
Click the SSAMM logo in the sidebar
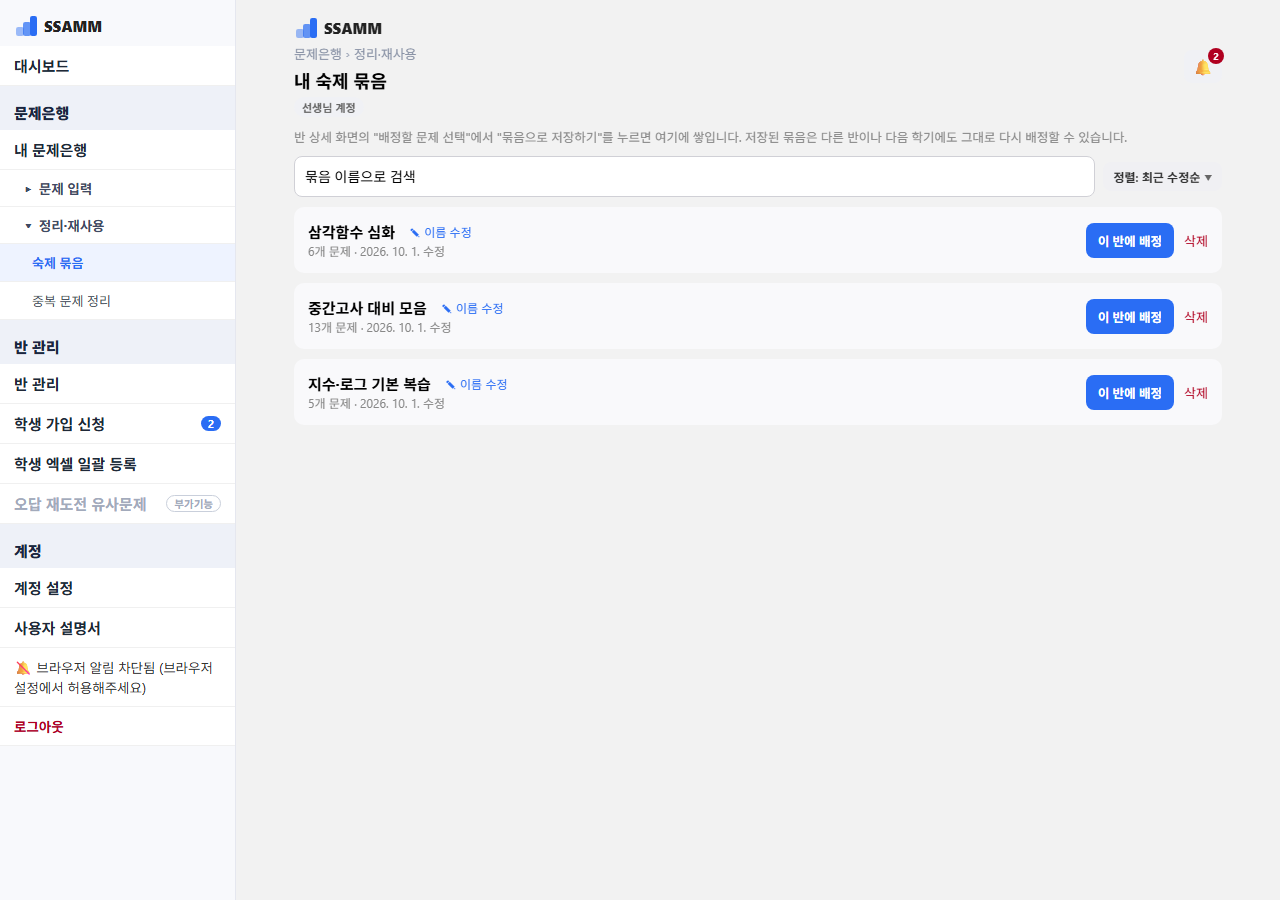(x=59, y=26)
